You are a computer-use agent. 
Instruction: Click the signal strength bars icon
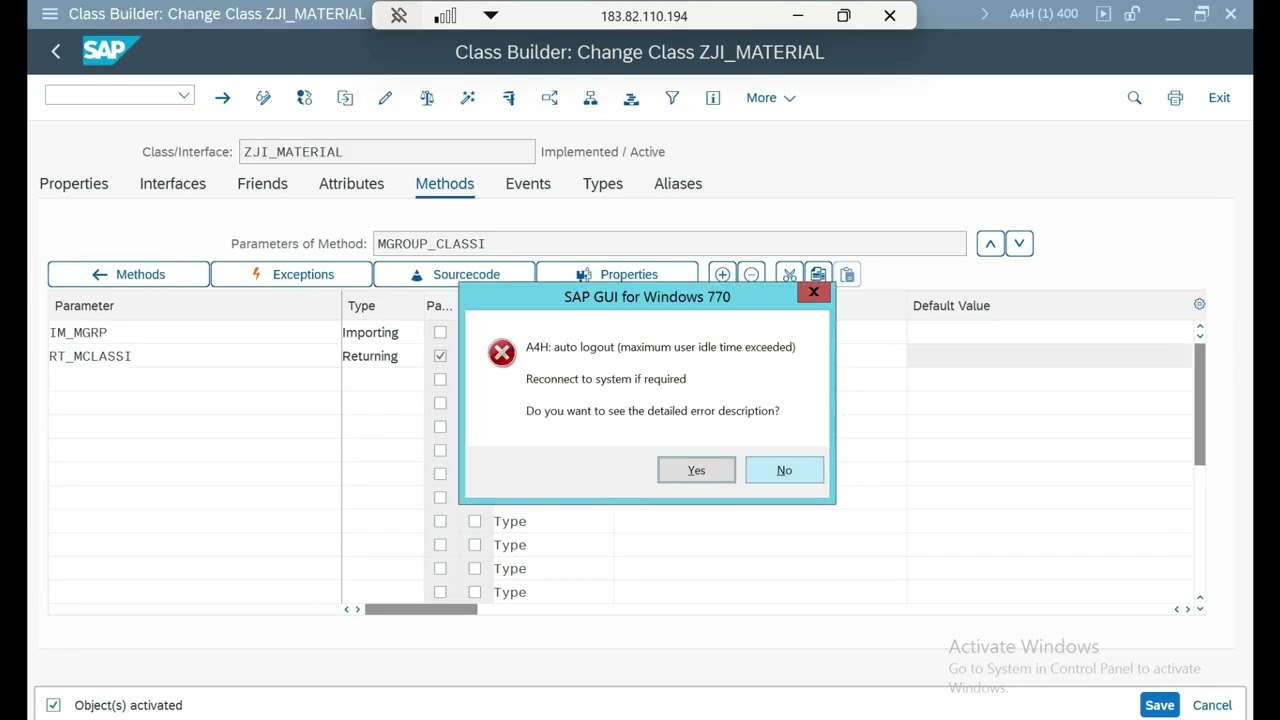(446, 16)
